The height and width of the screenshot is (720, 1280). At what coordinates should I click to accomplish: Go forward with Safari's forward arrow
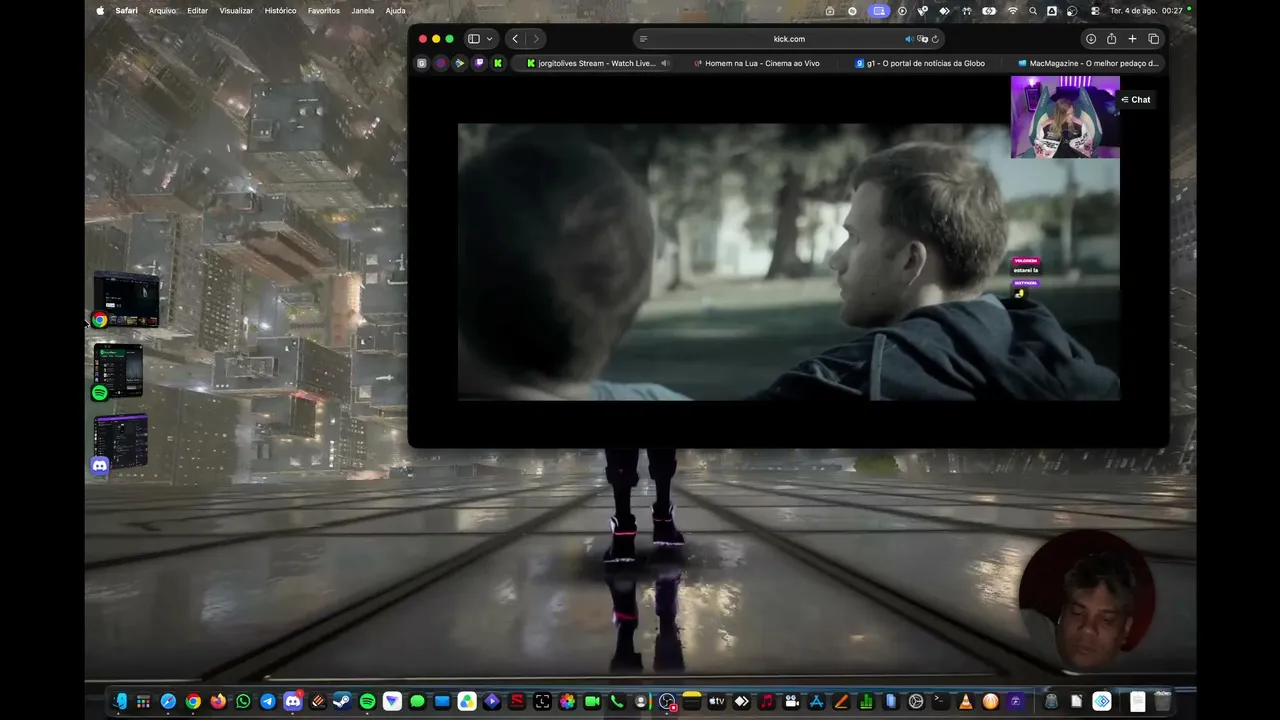pos(536,39)
